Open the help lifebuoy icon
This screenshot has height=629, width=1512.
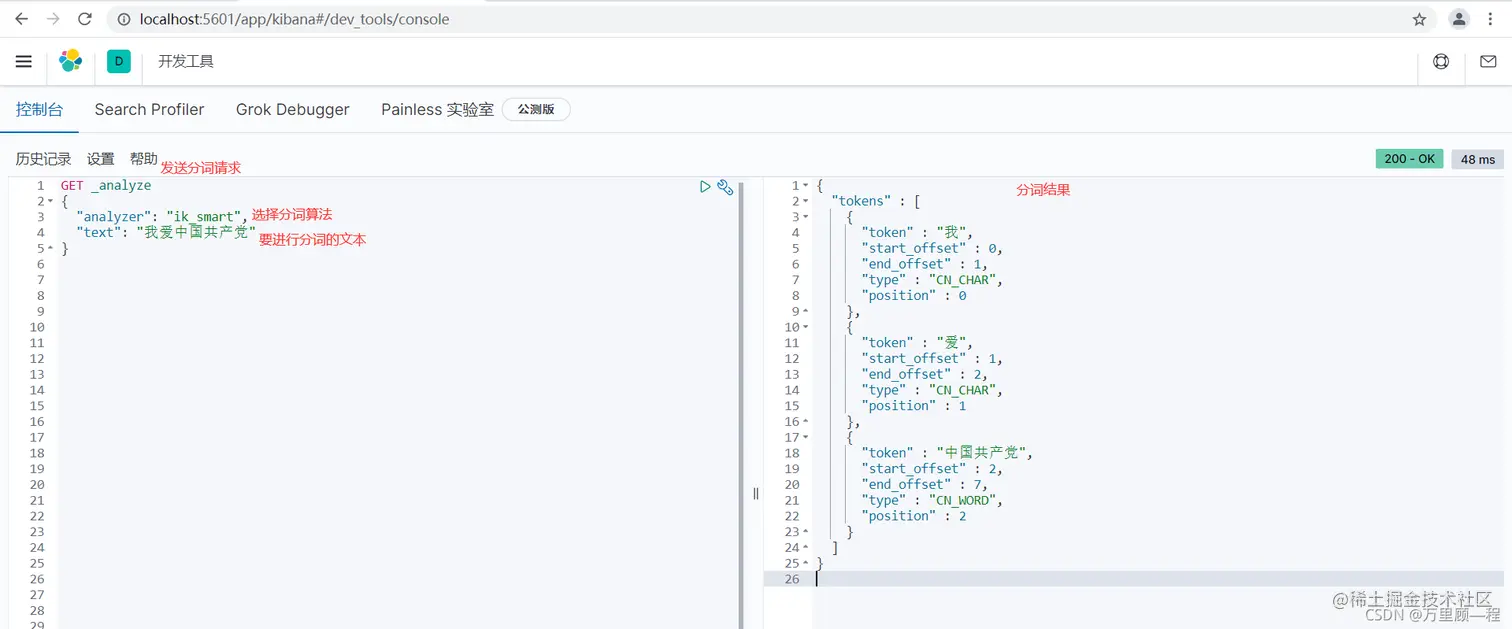[1441, 61]
